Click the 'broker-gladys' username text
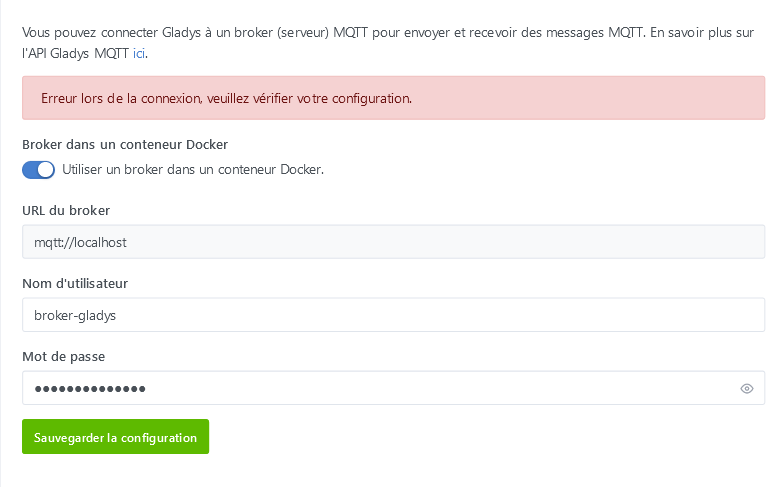This screenshot has width=782, height=487. click(x=75, y=315)
